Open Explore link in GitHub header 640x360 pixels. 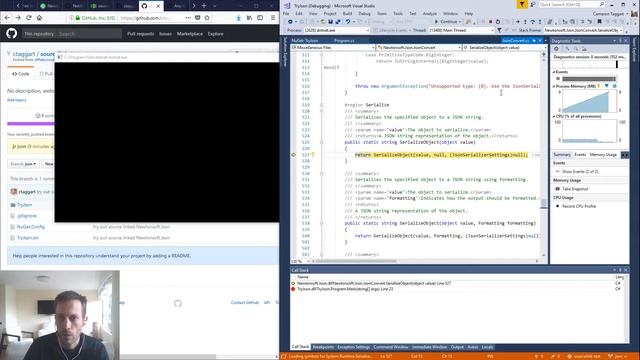[x=216, y=34]
